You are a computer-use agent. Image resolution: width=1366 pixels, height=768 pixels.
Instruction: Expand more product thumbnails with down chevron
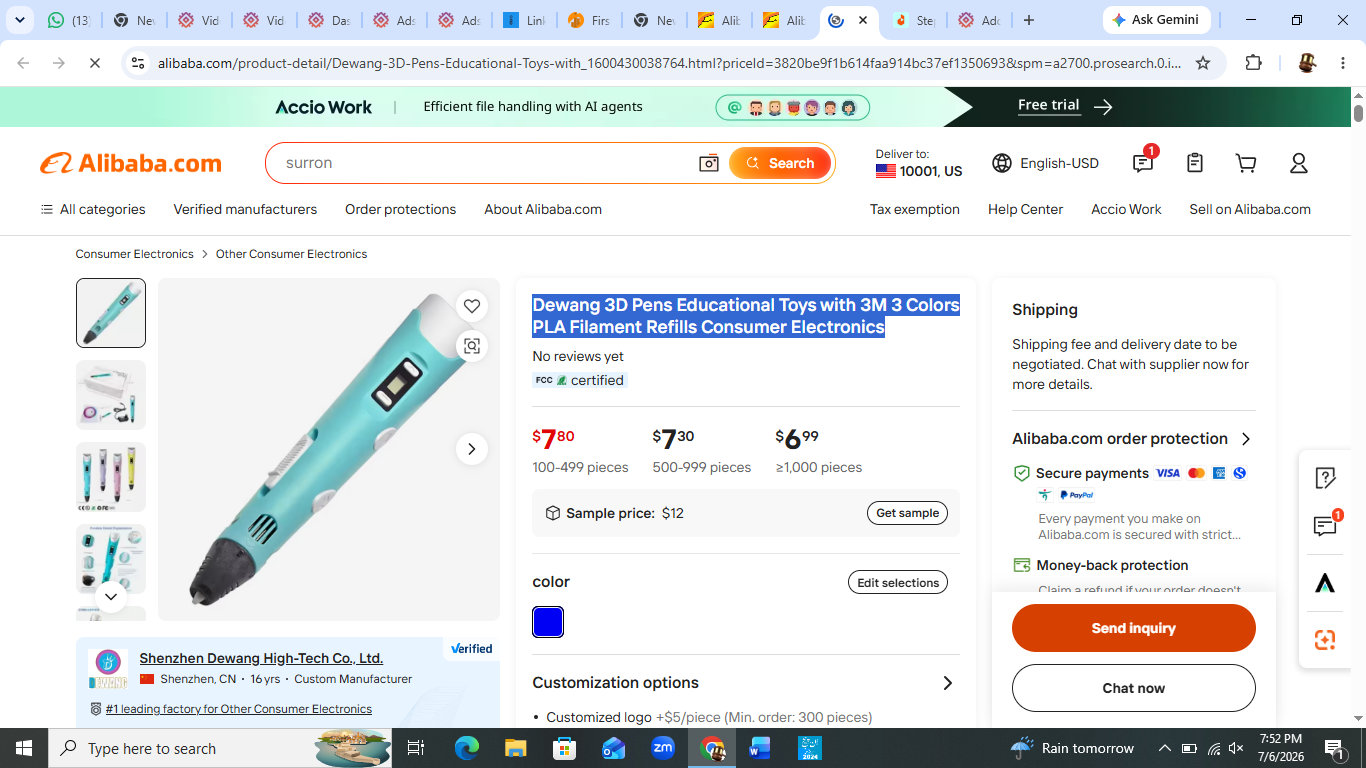111,597
